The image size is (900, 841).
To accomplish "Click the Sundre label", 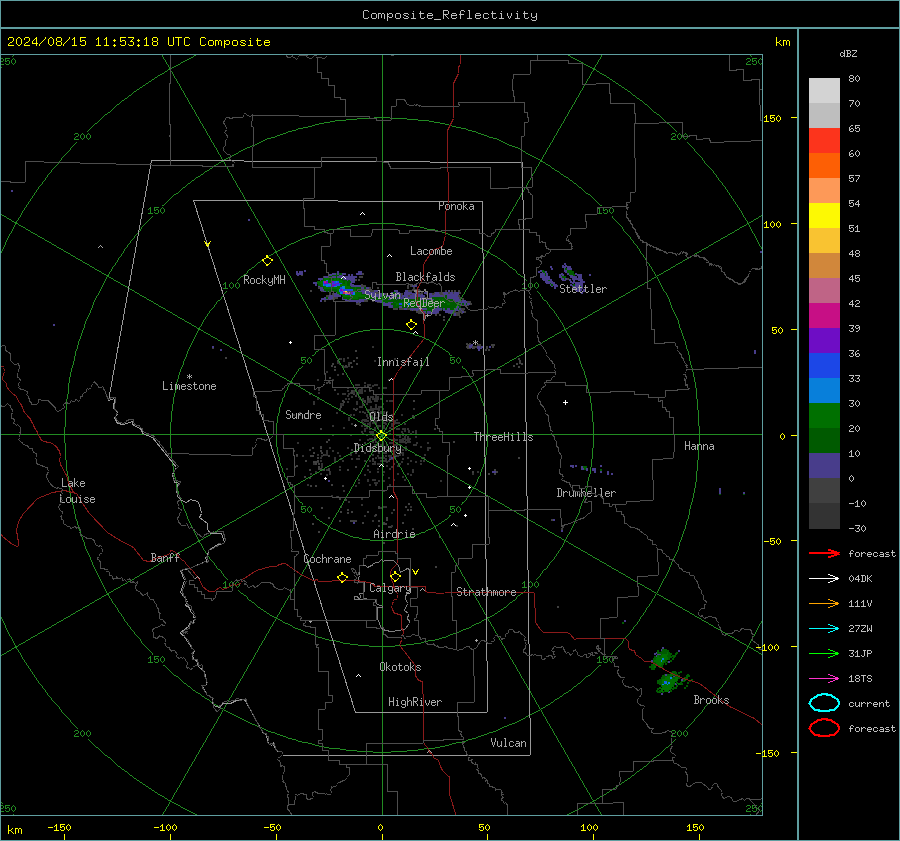I will (x=303, y=415).
